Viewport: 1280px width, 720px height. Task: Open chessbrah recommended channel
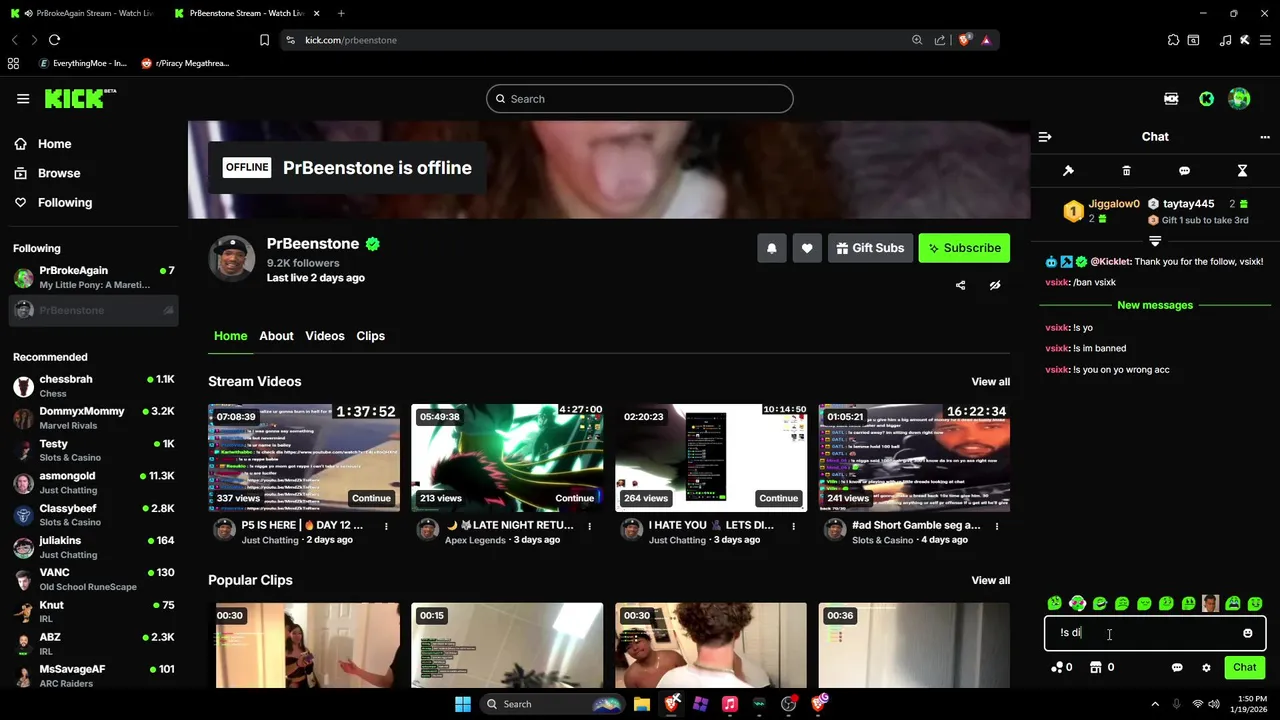tap(93, 386)
